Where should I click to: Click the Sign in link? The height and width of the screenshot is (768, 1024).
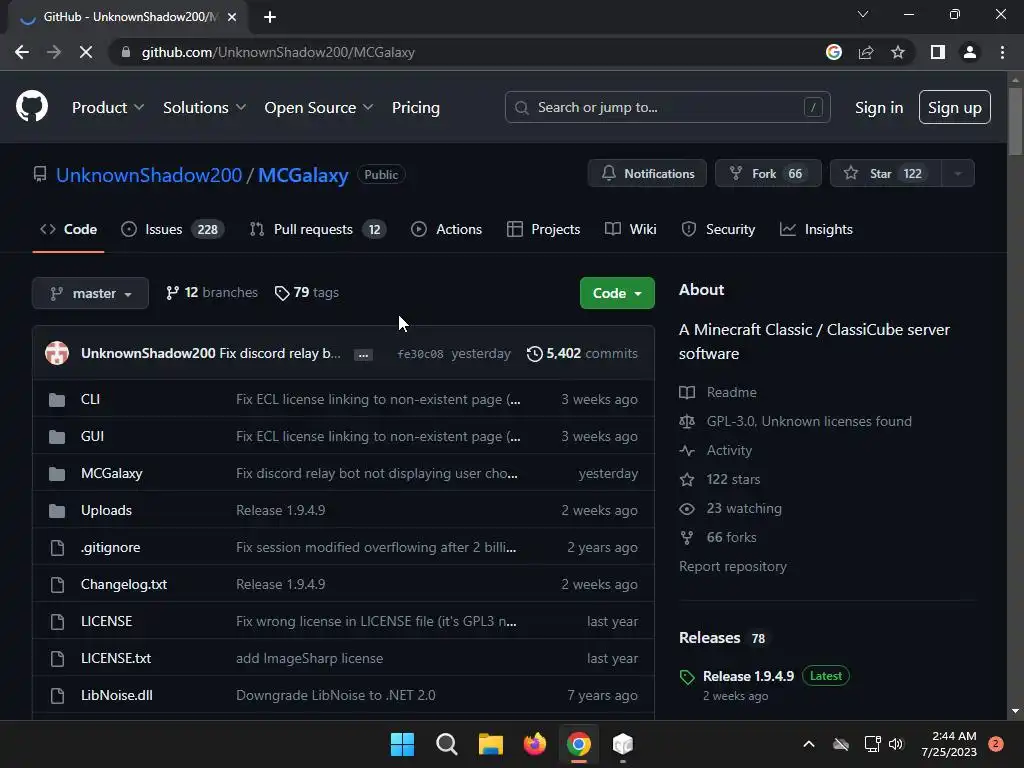(879, 108)
